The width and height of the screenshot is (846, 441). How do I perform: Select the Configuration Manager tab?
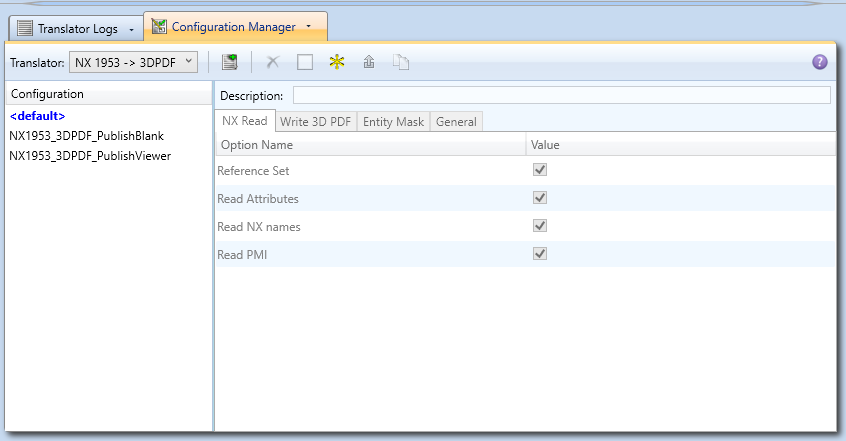click(x=235, y=26)
